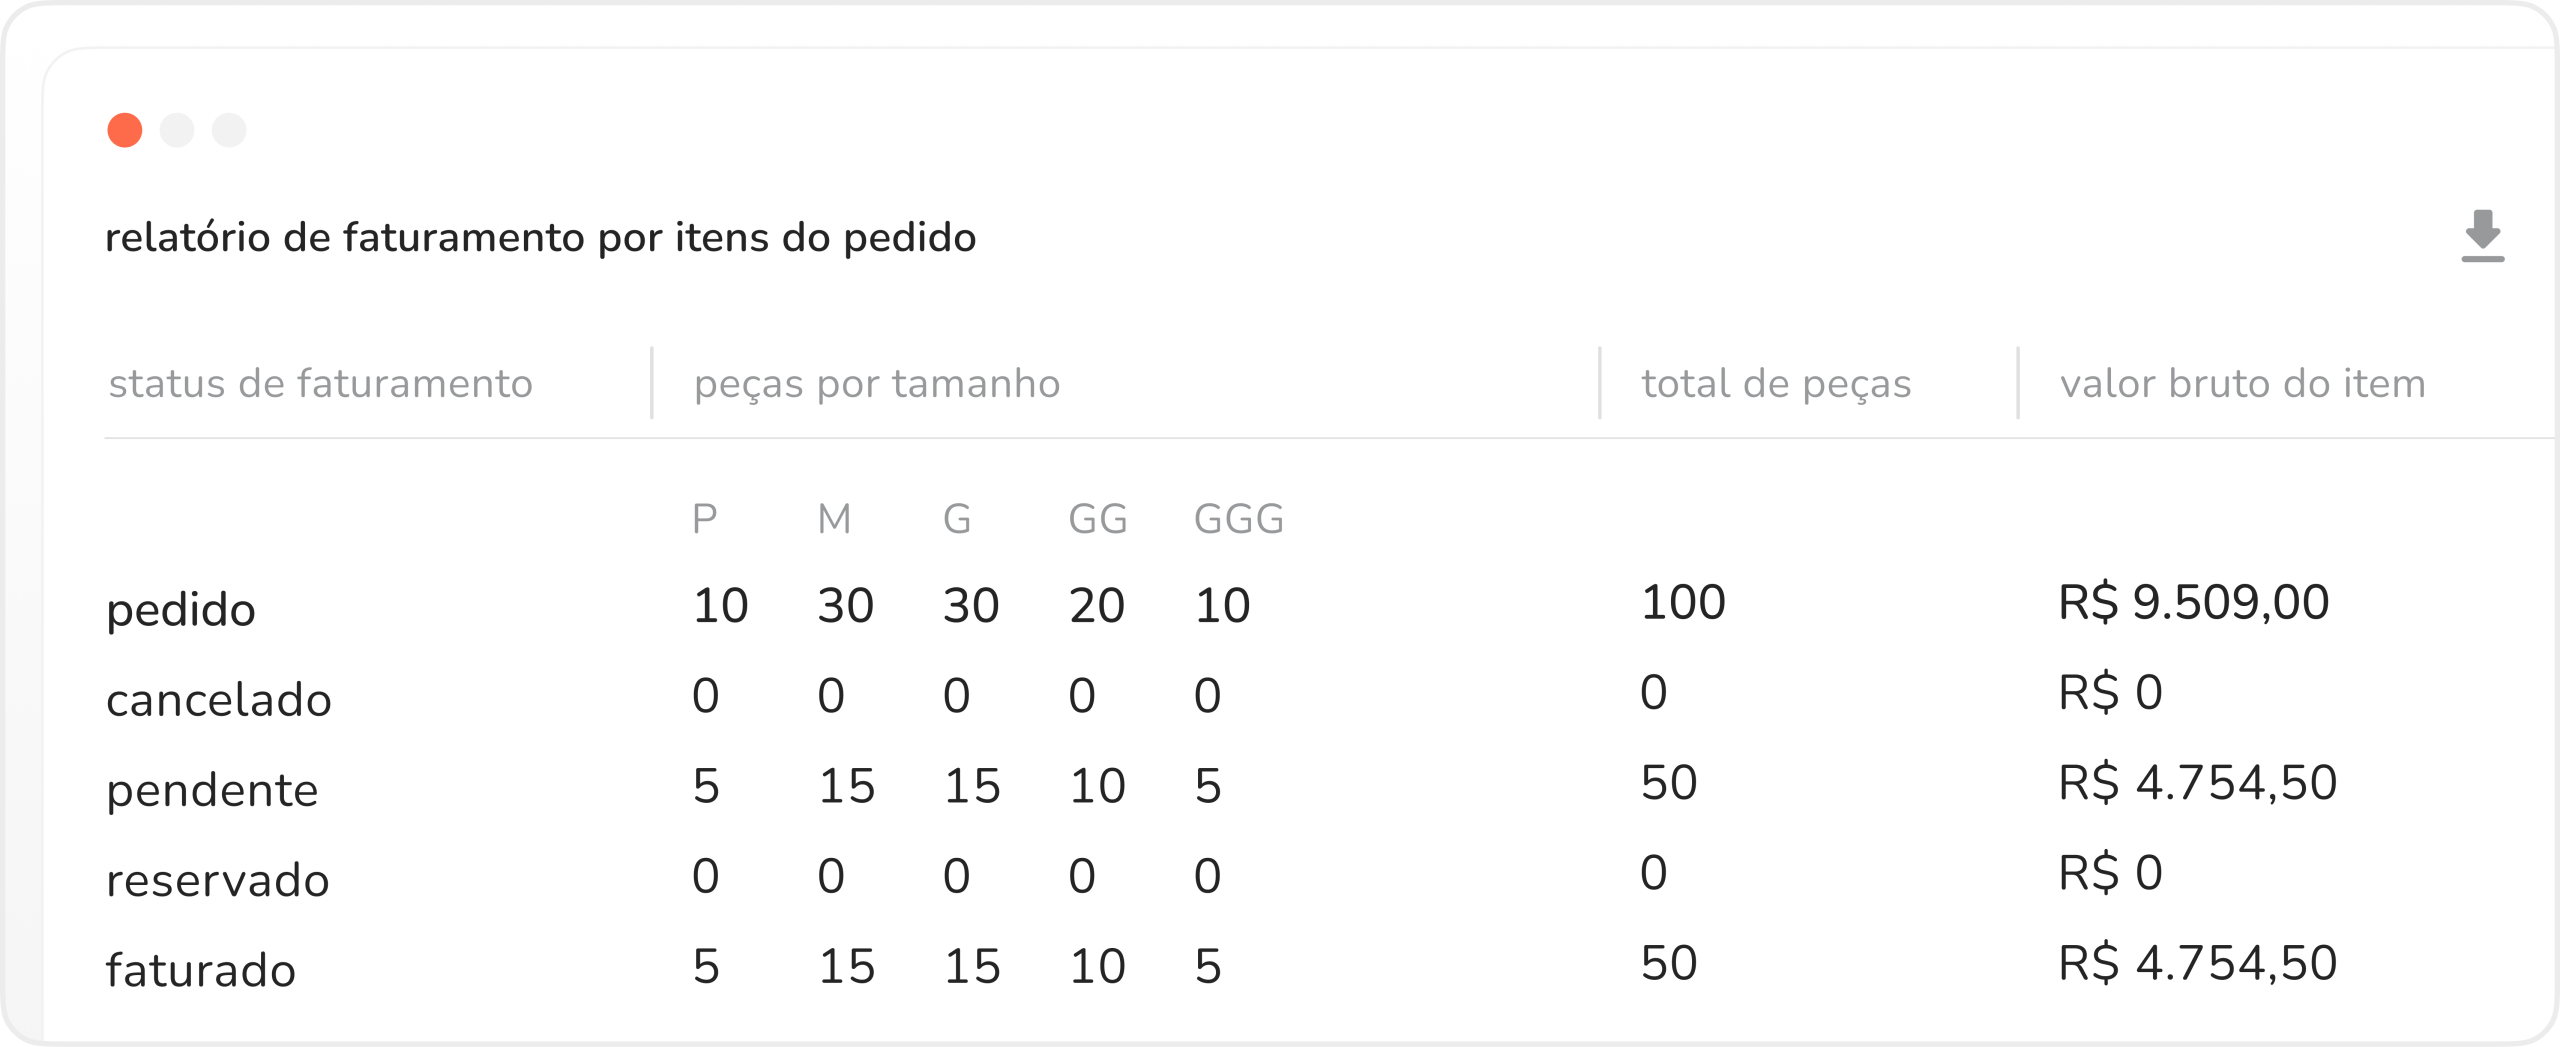Click R$ 4.754,50 in the faturado row
Screen dimensions: 2560x1047
[x=2197, y=963]
